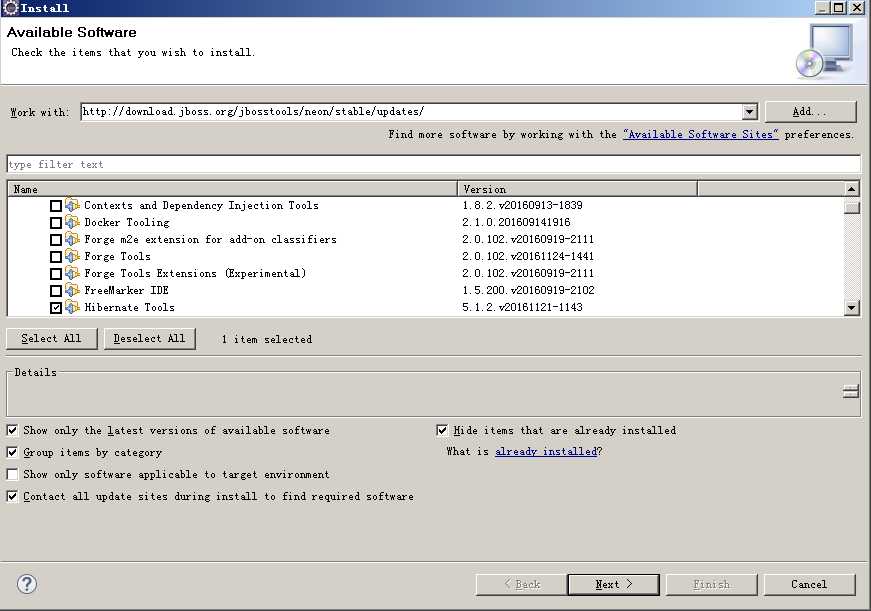Image resolution: width=871 pixels, height=611 pixels.
Task: Toggle Show only the latest versions option
Action: 12,430
